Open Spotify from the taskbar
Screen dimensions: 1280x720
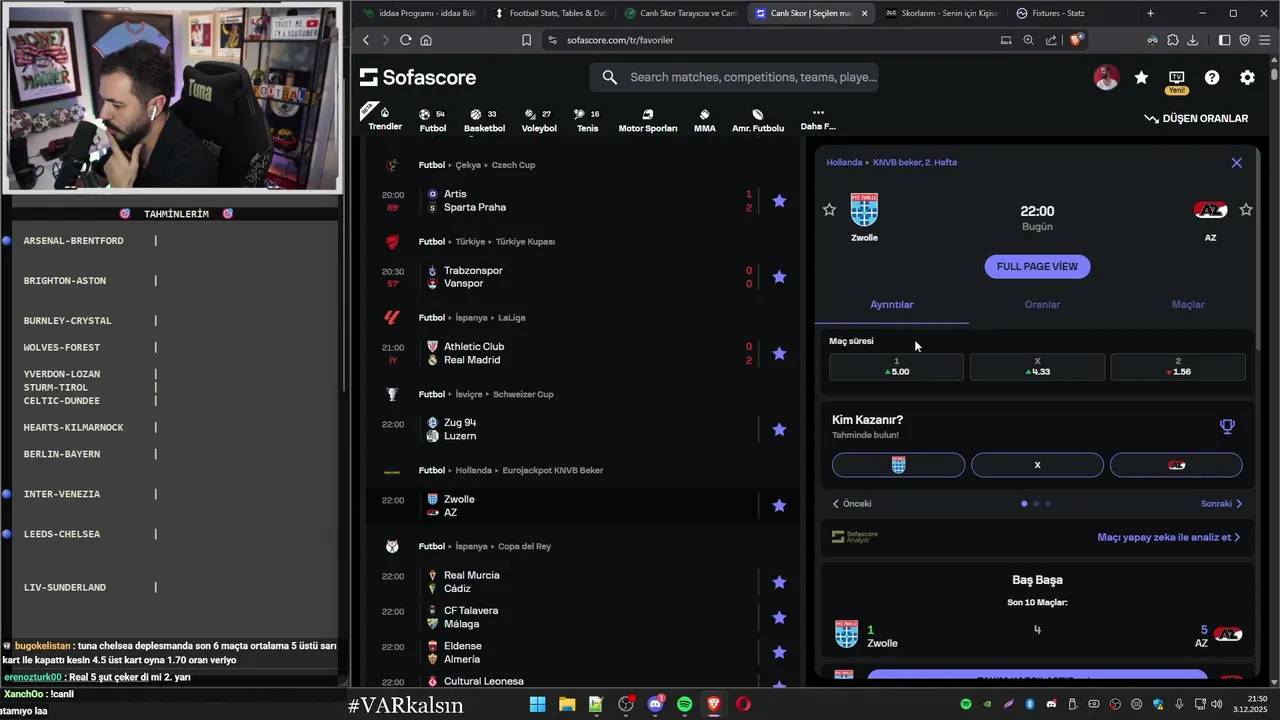coord(685,704)
